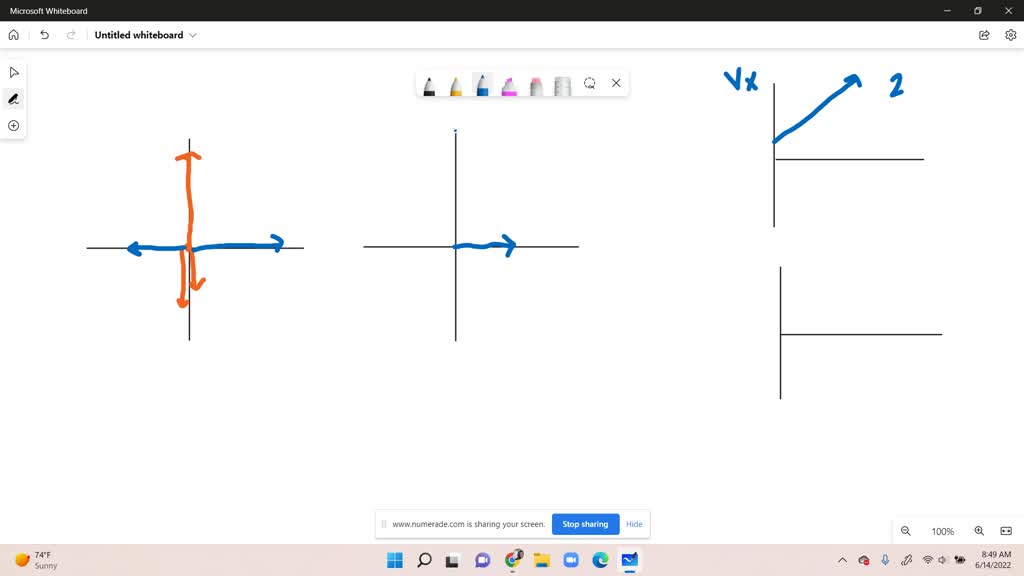
Task: Close the pen toolbar
Action: point(616,83)
